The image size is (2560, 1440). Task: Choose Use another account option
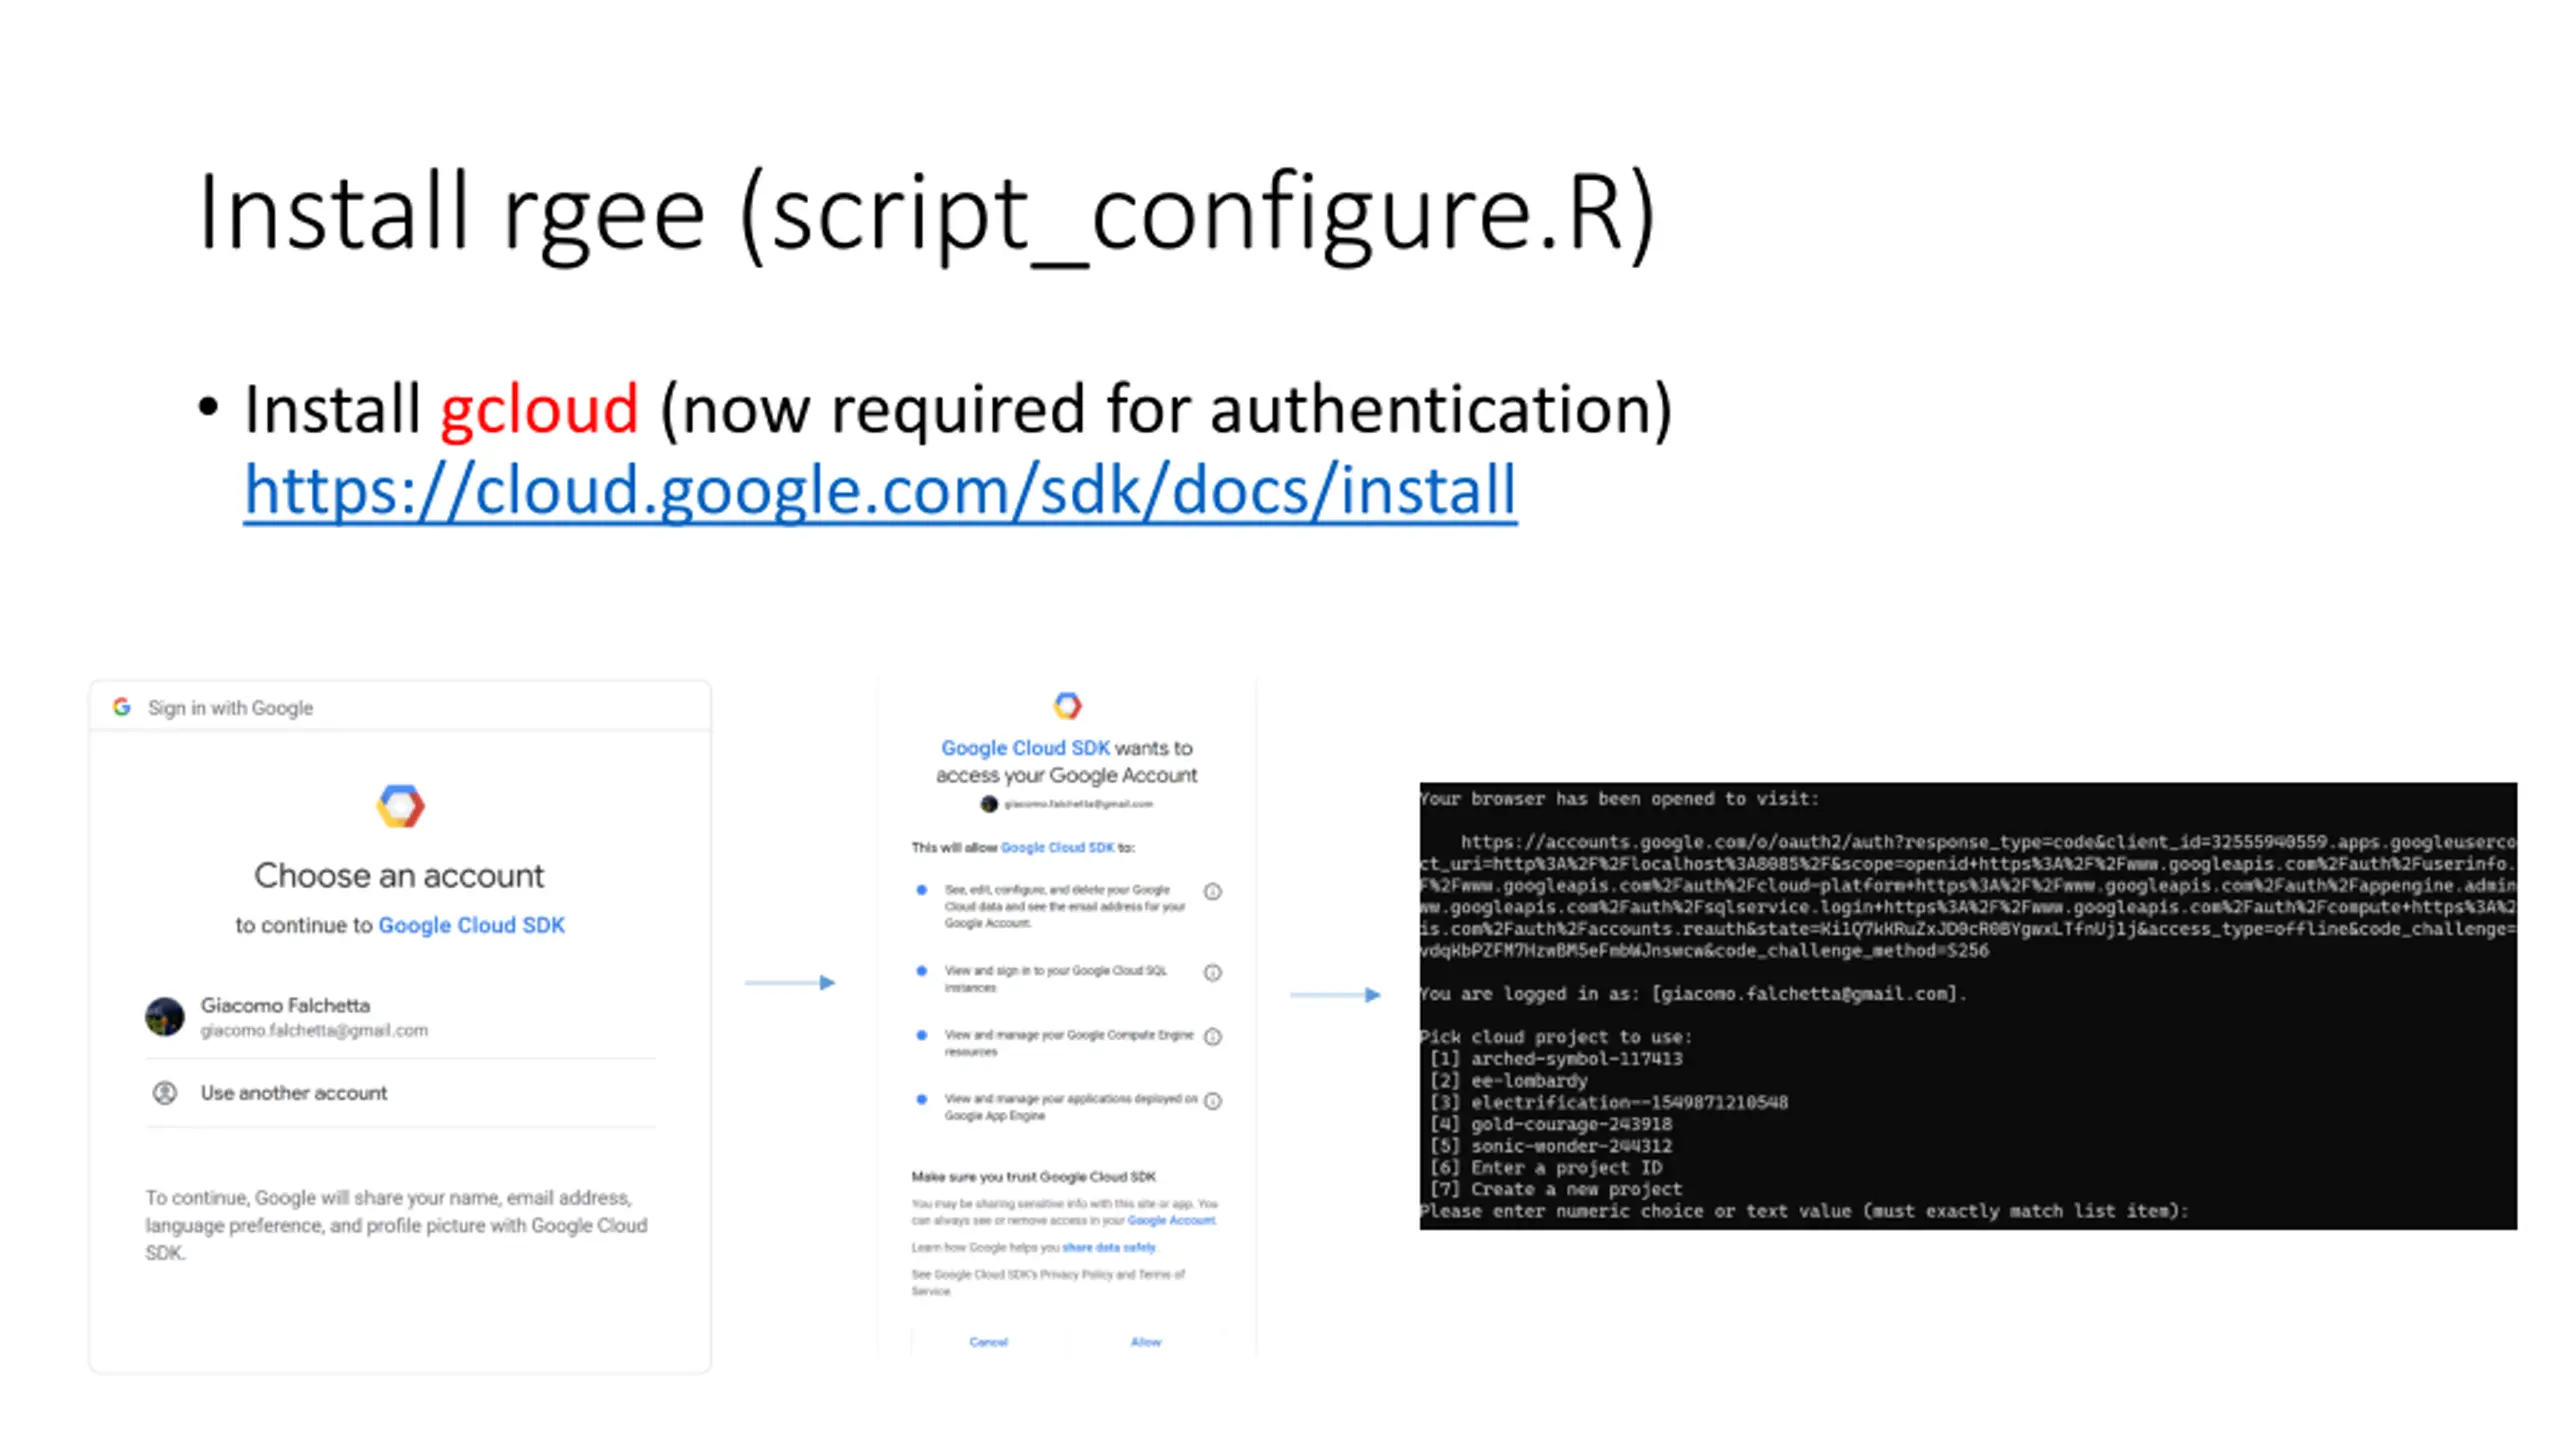pos(400,1093)
